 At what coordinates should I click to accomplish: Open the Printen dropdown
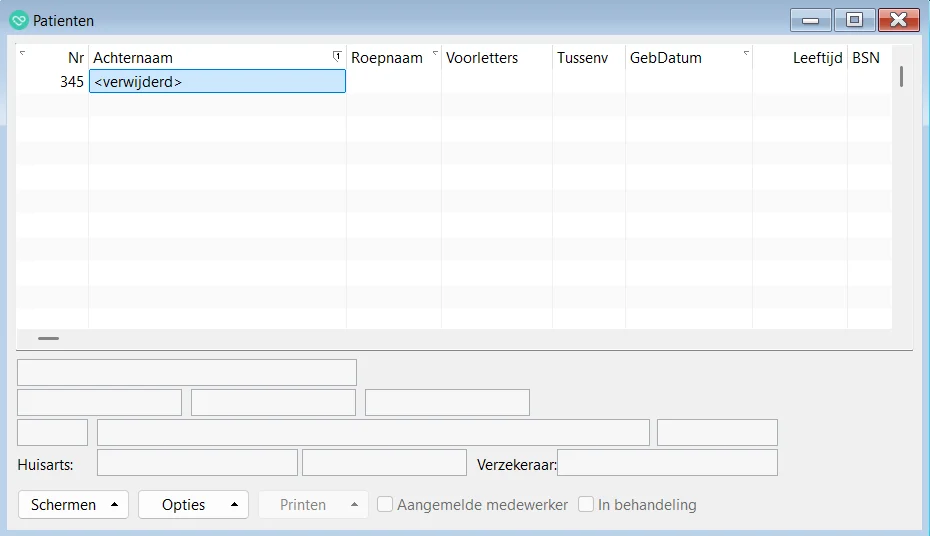click(313, 505)
